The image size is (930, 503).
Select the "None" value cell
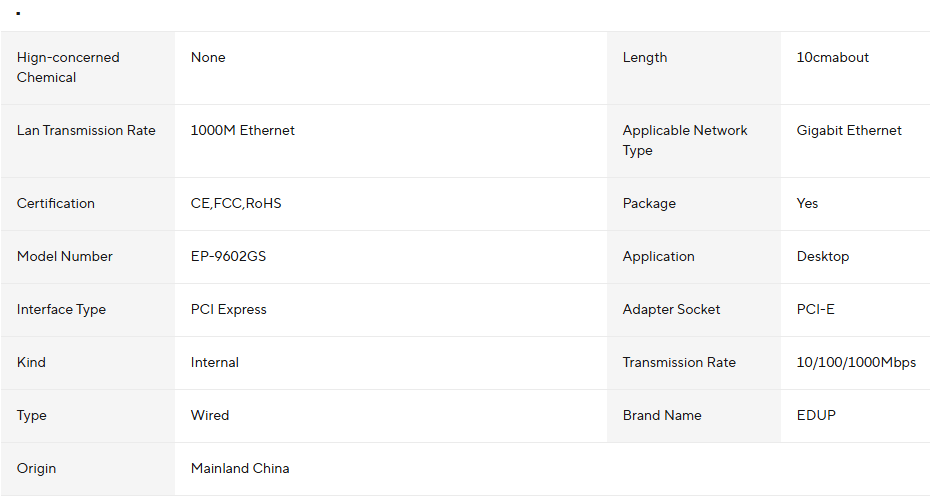click(x=208, y=57)
